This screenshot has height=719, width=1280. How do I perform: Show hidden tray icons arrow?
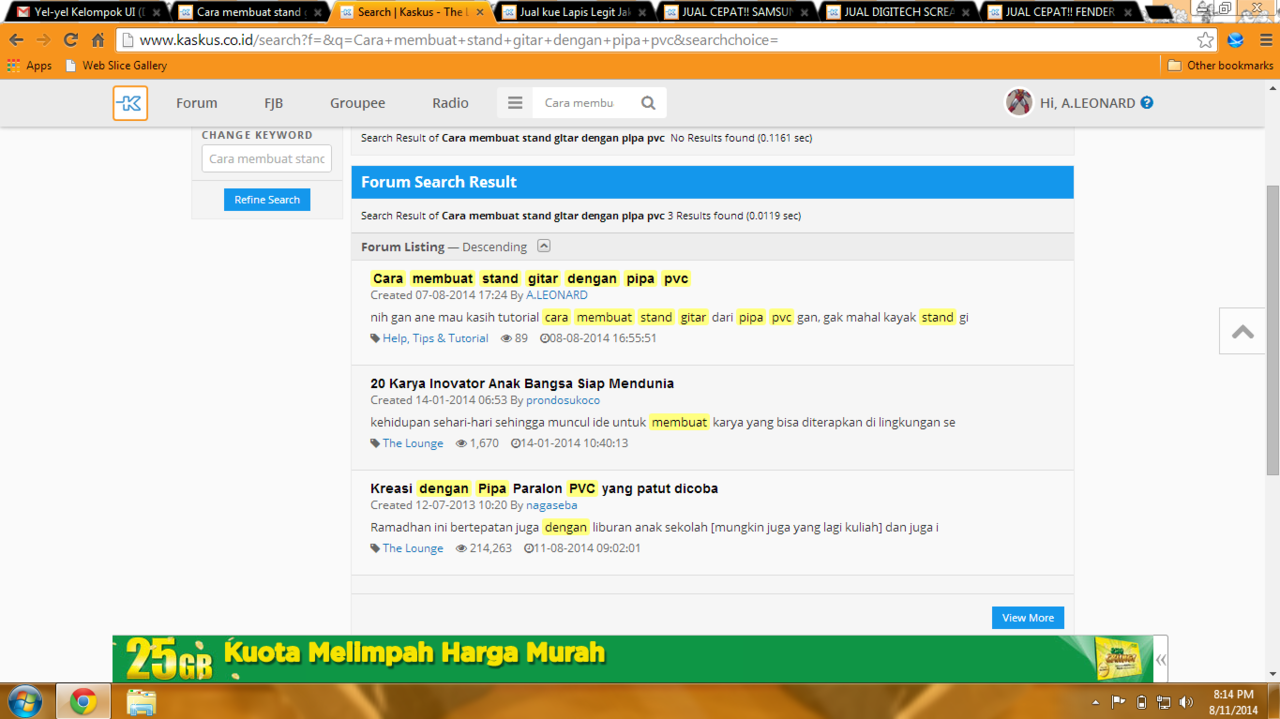pyautogui.click(x=1095, y=702)
